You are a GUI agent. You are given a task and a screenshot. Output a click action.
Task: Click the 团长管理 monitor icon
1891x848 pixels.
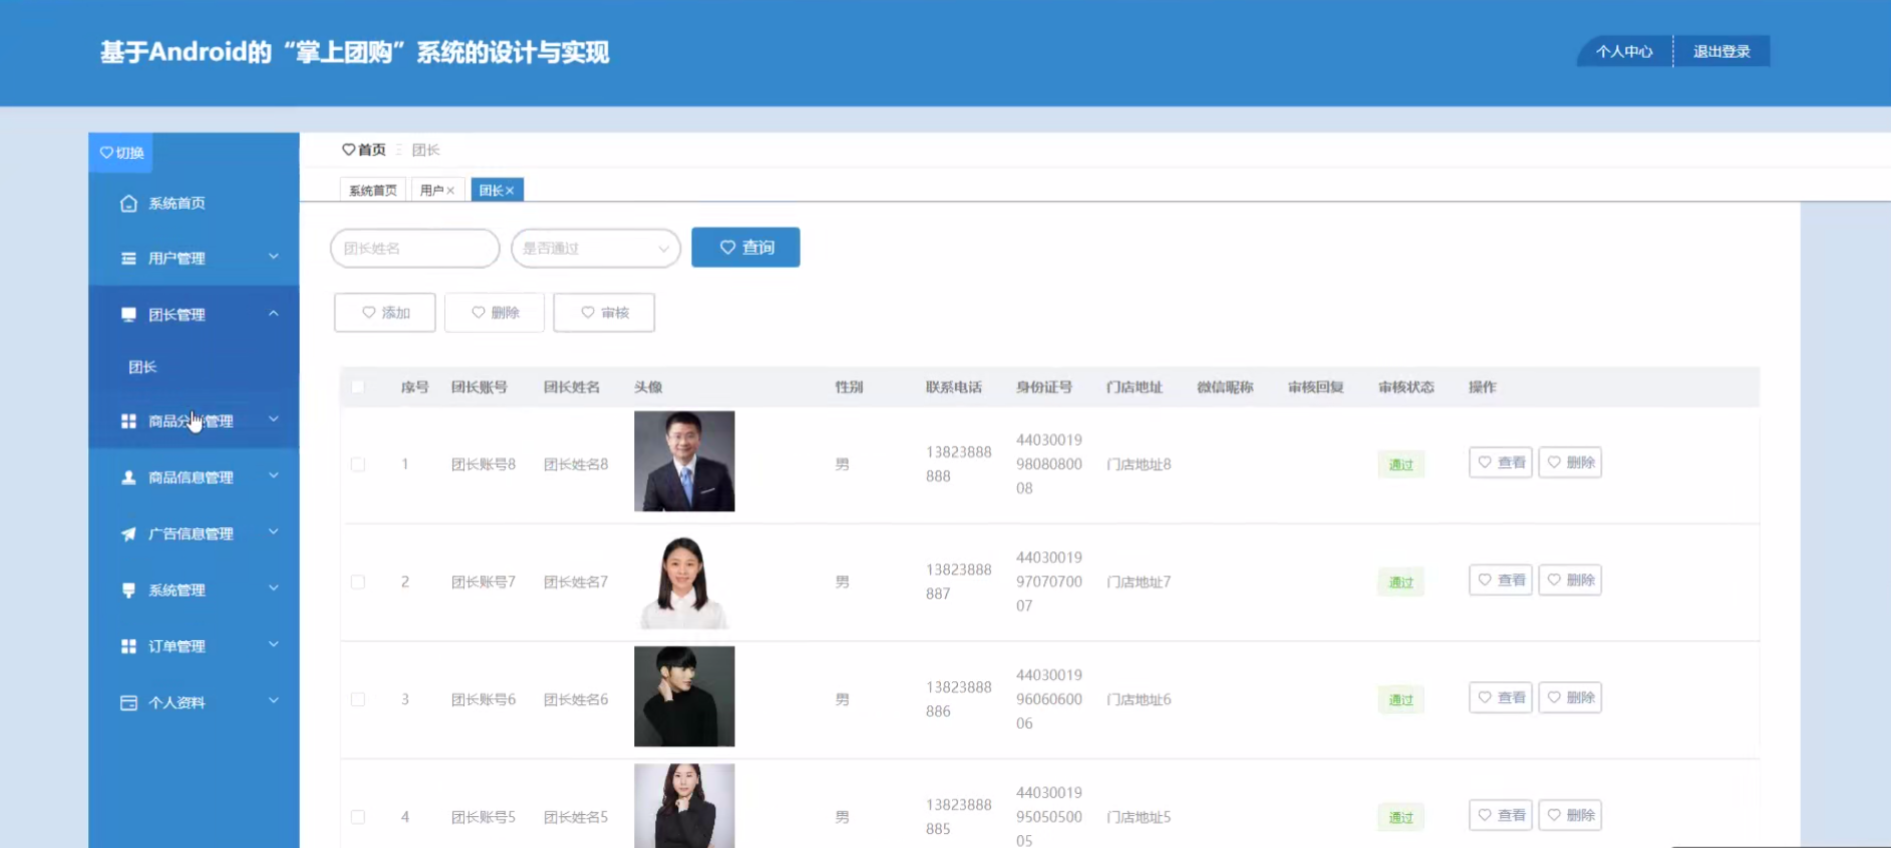click(x=128, y=314)
